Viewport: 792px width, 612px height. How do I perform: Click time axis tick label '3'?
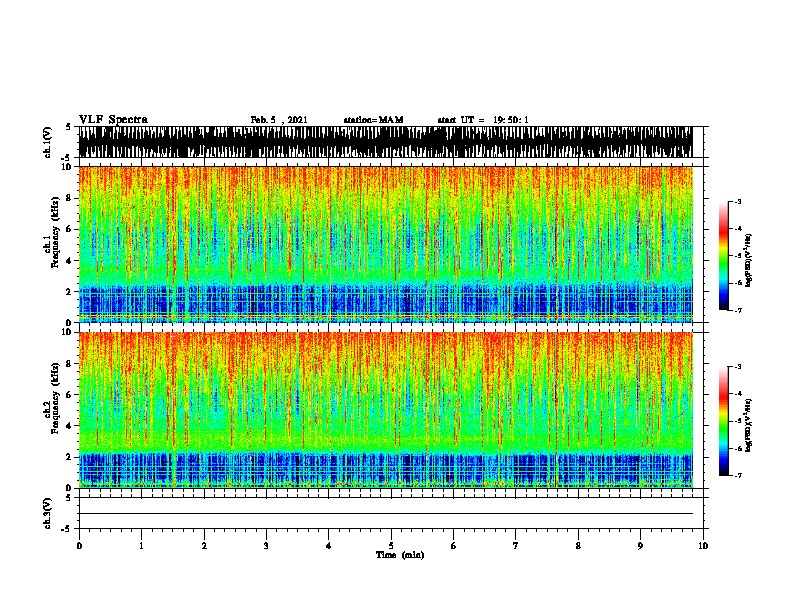click(266, 546)
